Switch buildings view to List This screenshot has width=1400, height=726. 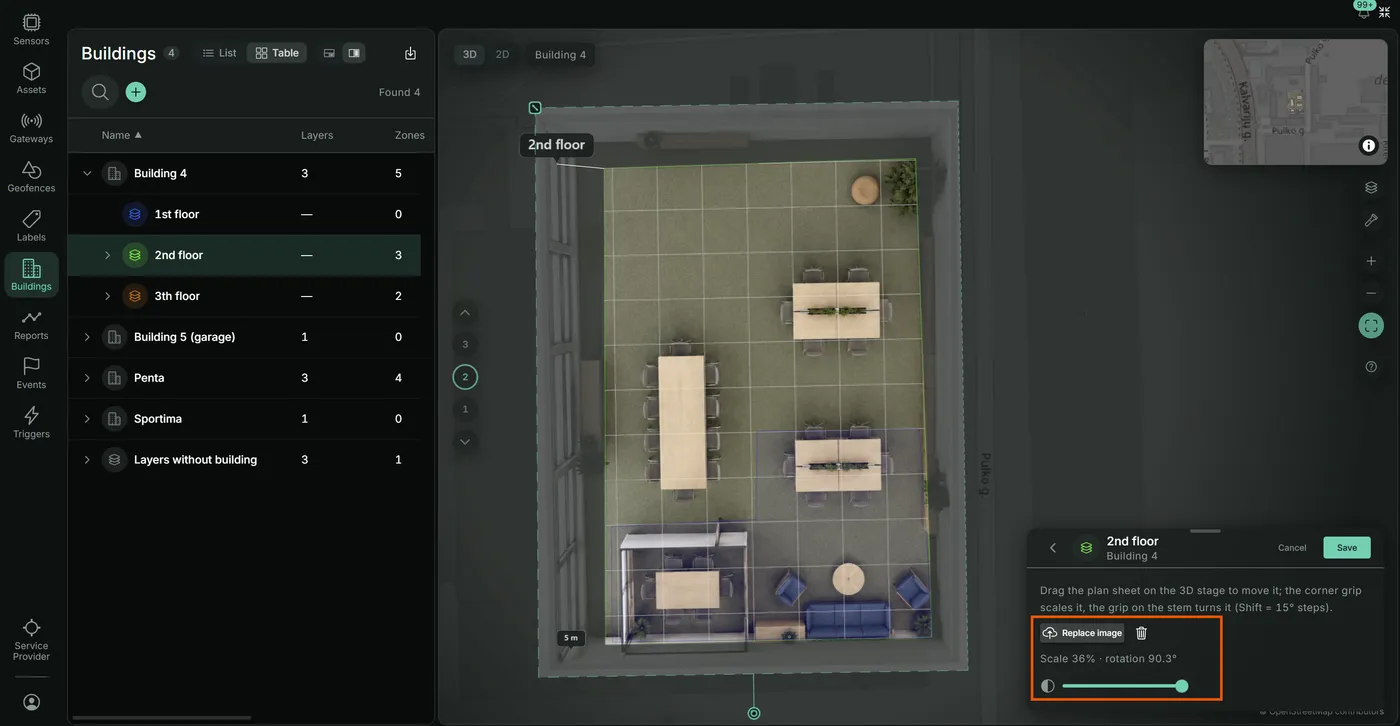pos(219,53)
